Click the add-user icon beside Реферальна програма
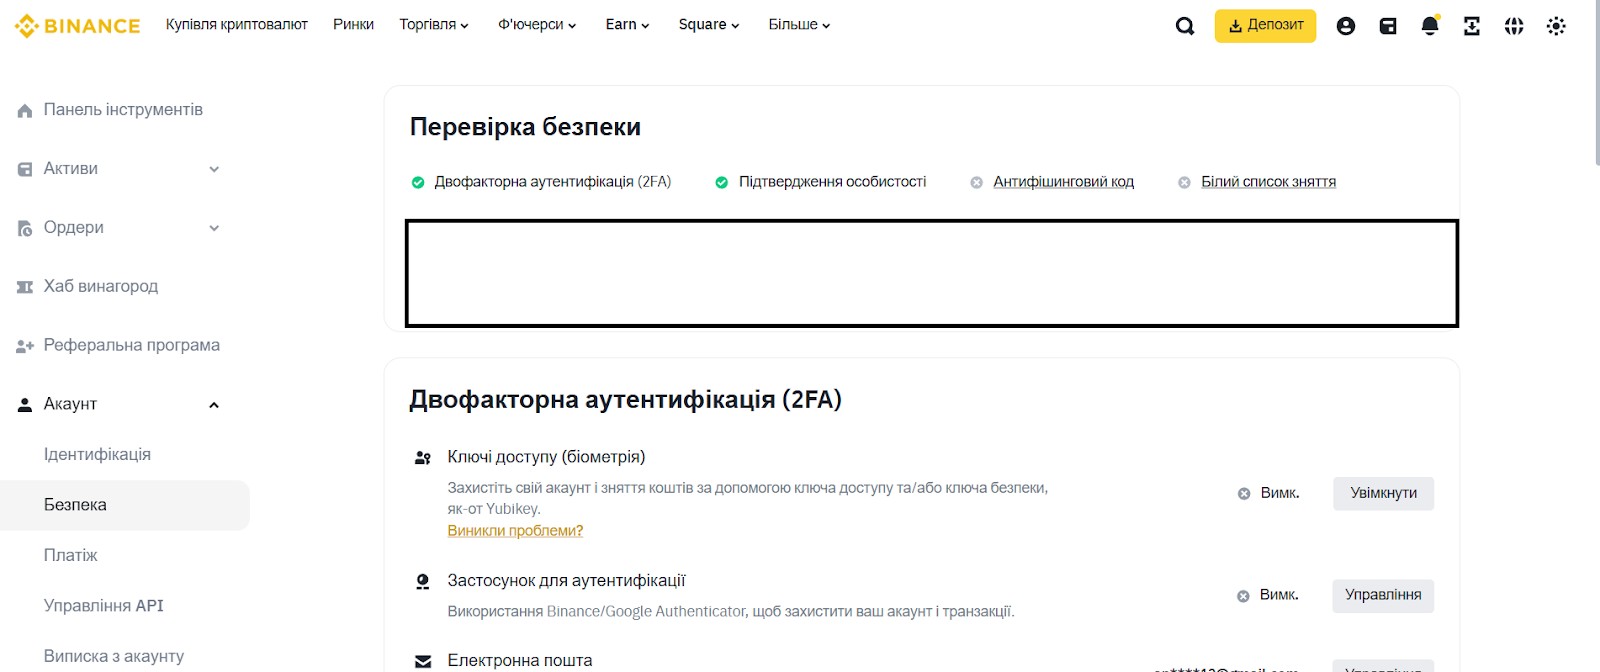This screenshot has width=1600, height=672. 25,346
